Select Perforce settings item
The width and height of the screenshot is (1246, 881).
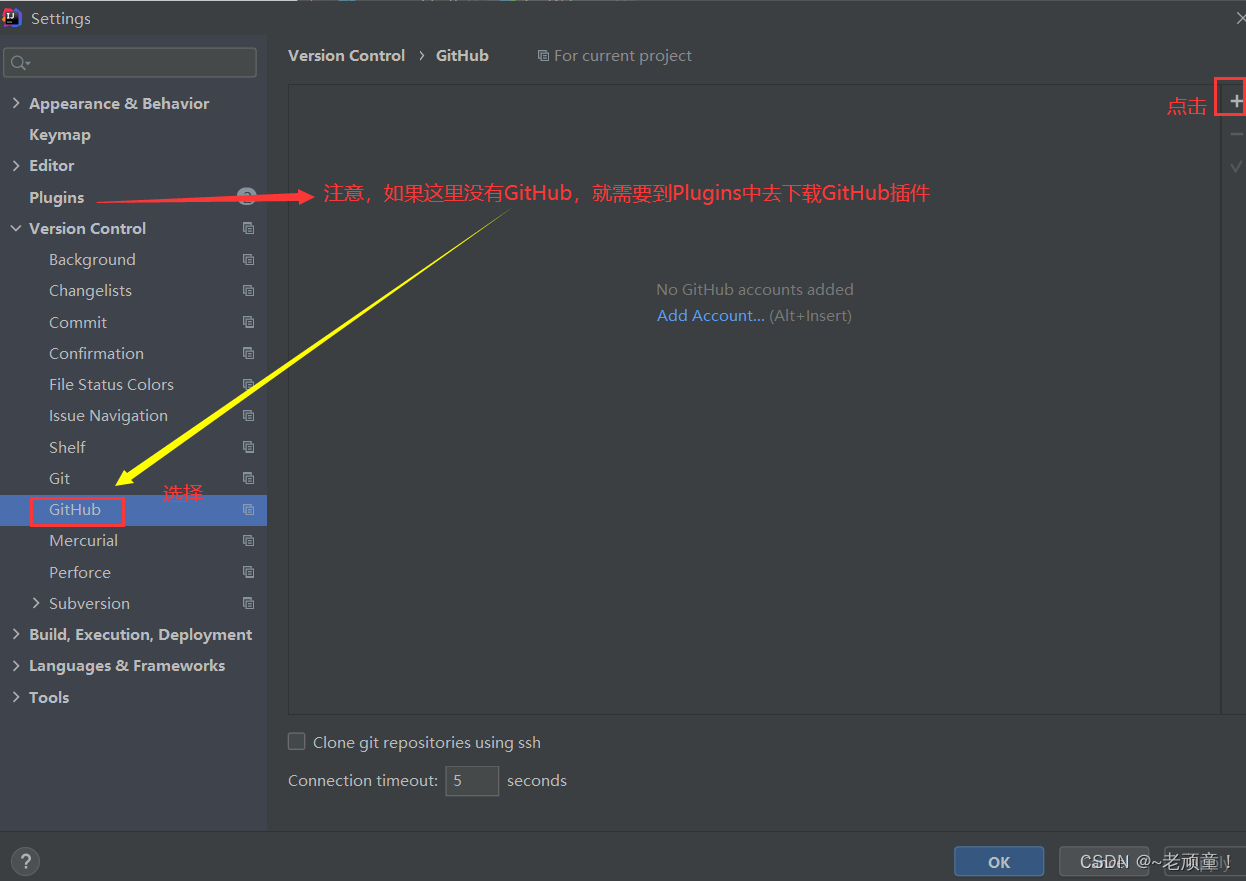point(80,572)
